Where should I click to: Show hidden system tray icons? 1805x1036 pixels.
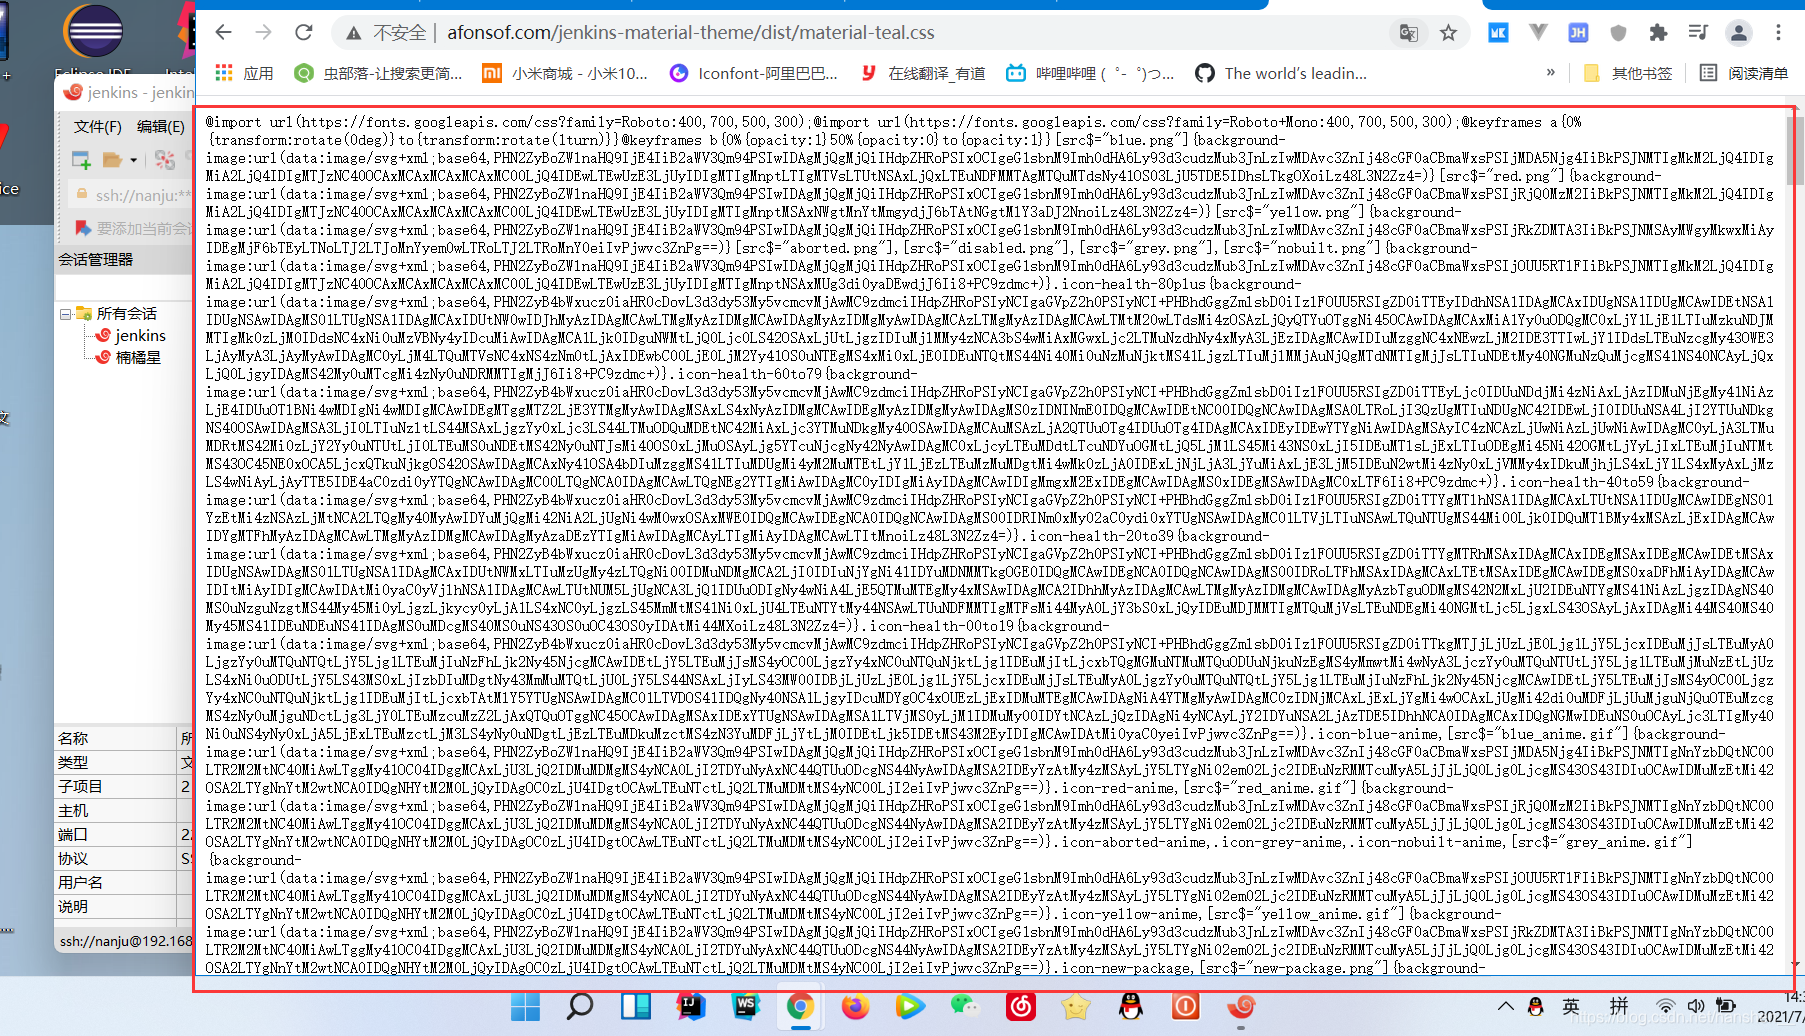click(x=1505, y=1007)
